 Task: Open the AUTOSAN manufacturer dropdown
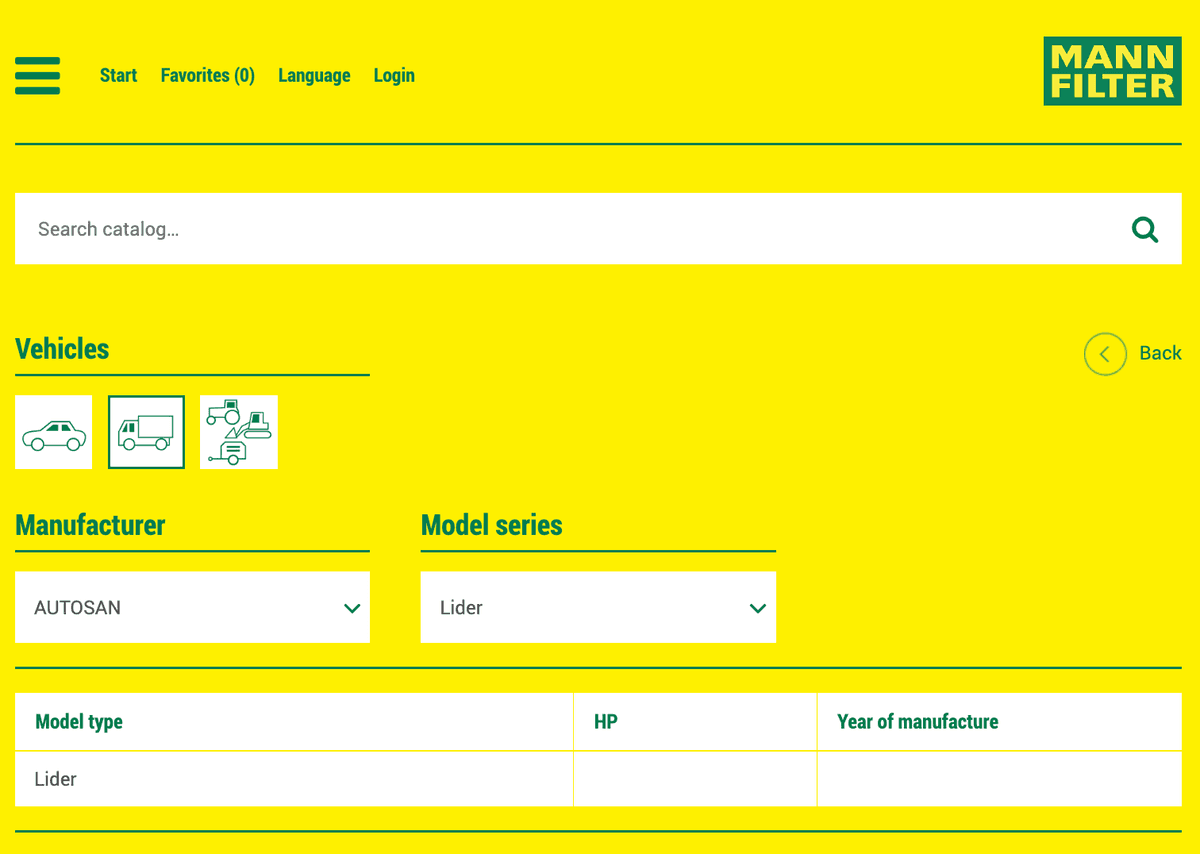pyautogui.click(x=192, y=607)
